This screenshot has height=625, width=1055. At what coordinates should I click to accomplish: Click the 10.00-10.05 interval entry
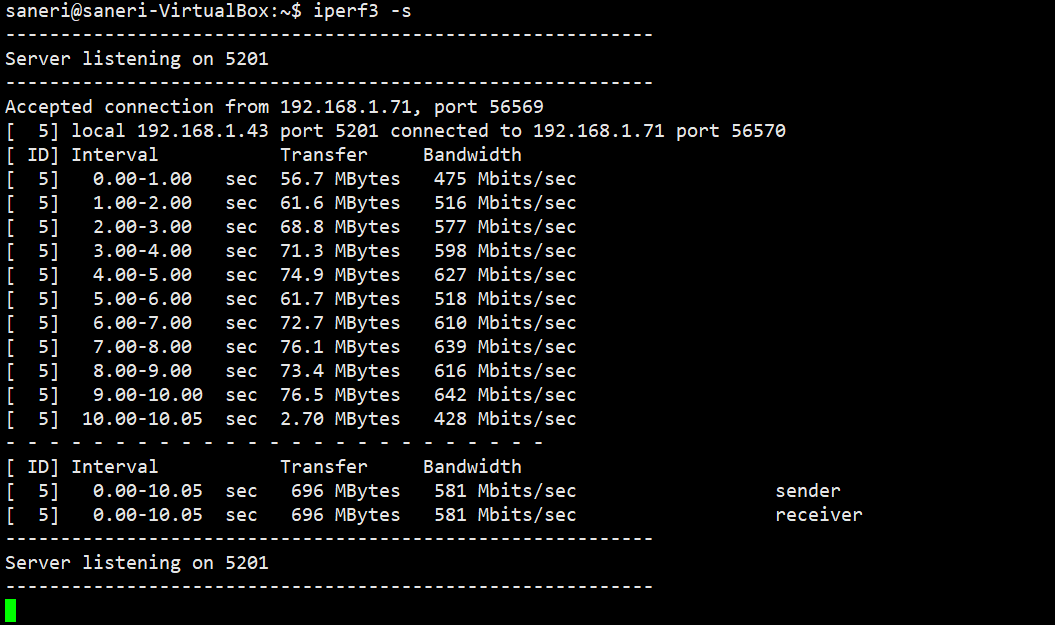(142, 419)
